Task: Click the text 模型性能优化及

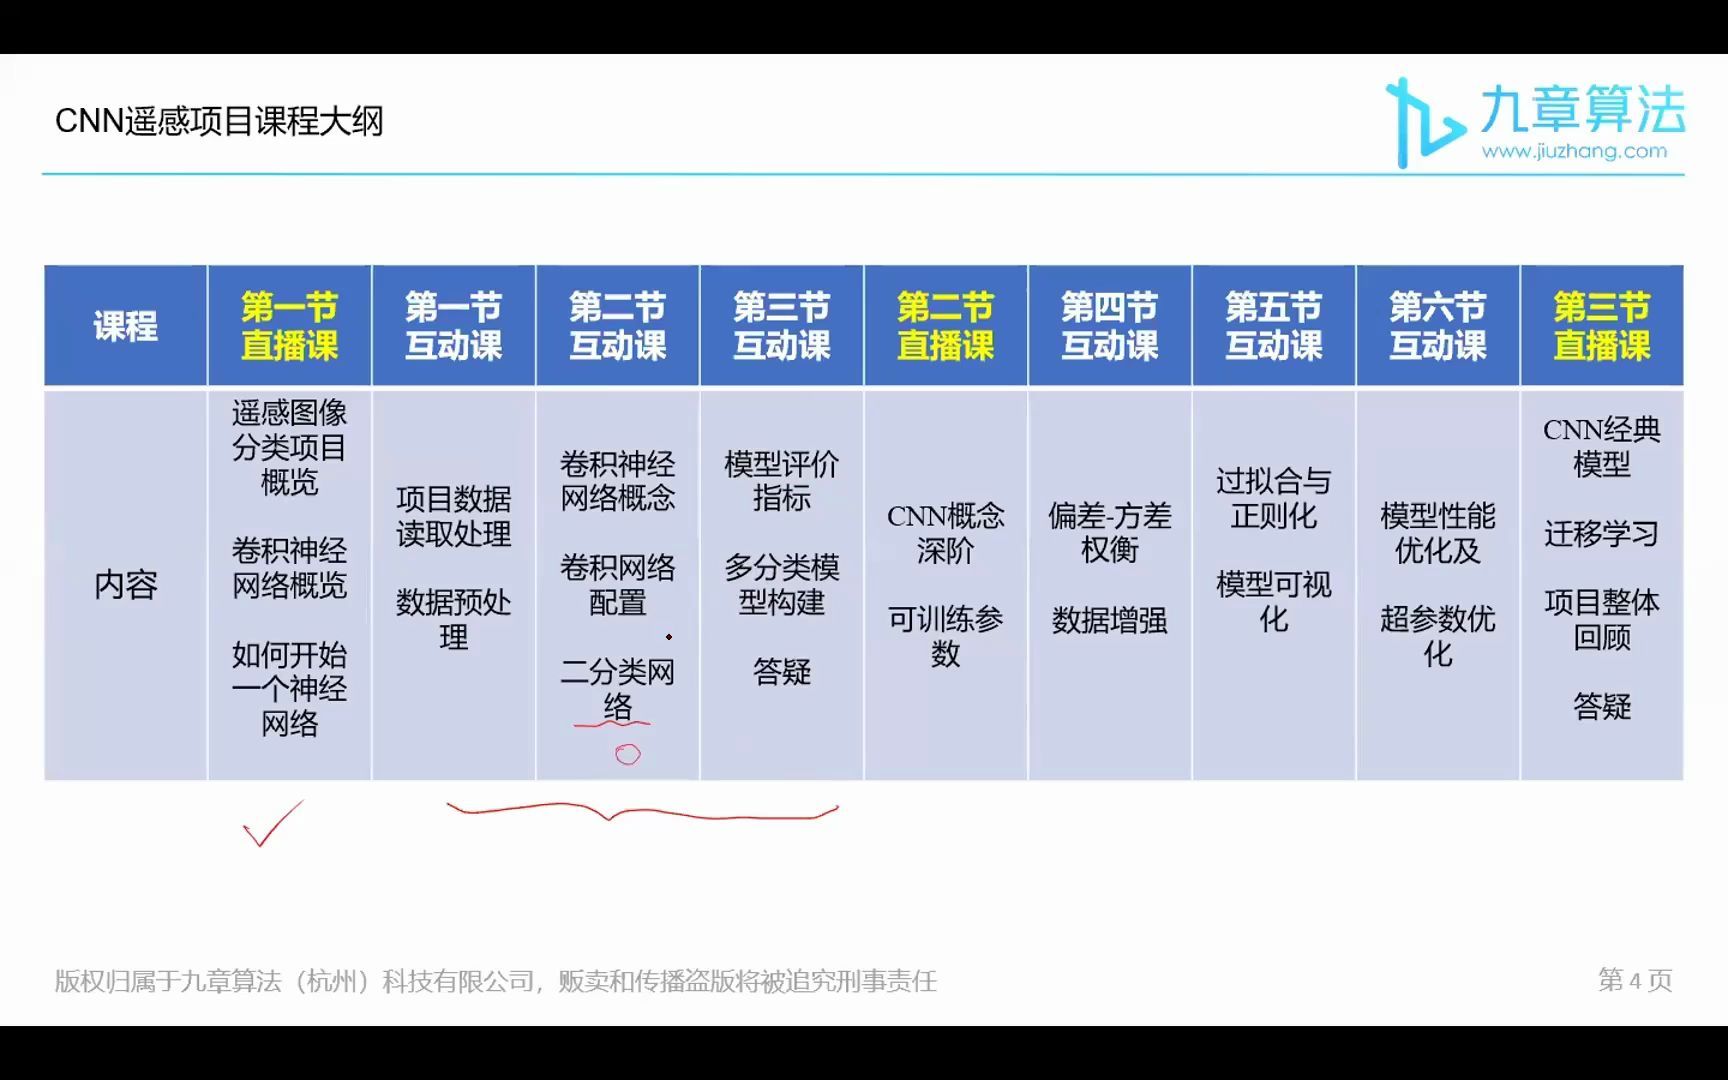Action: pyautogui.click(x=1437, y=533)
